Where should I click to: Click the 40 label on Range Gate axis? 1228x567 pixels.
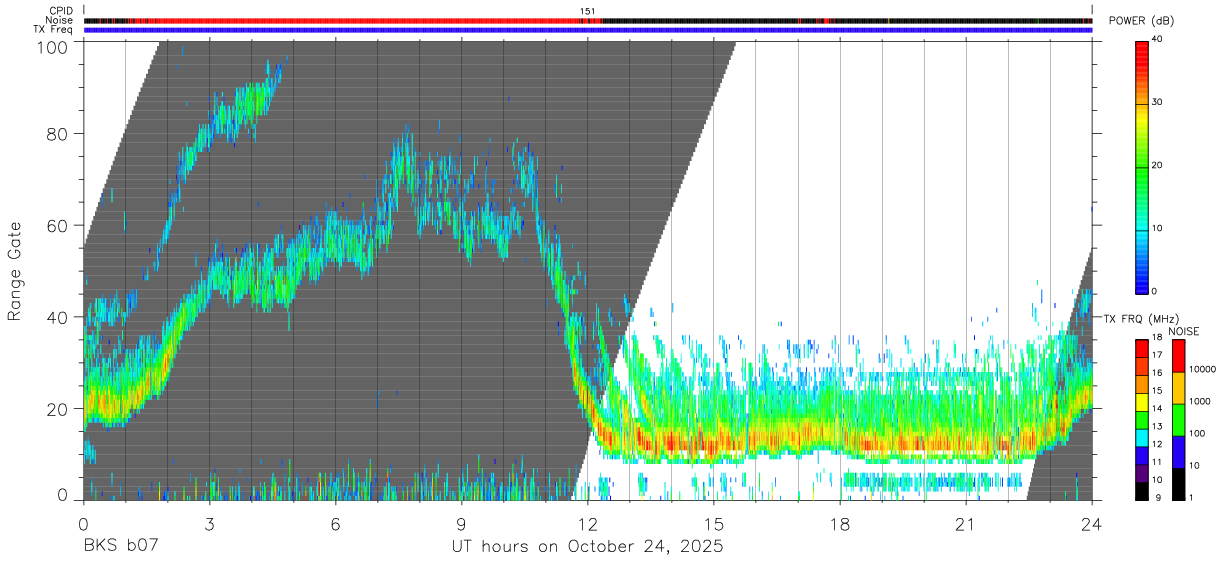(x=57, y=317)
